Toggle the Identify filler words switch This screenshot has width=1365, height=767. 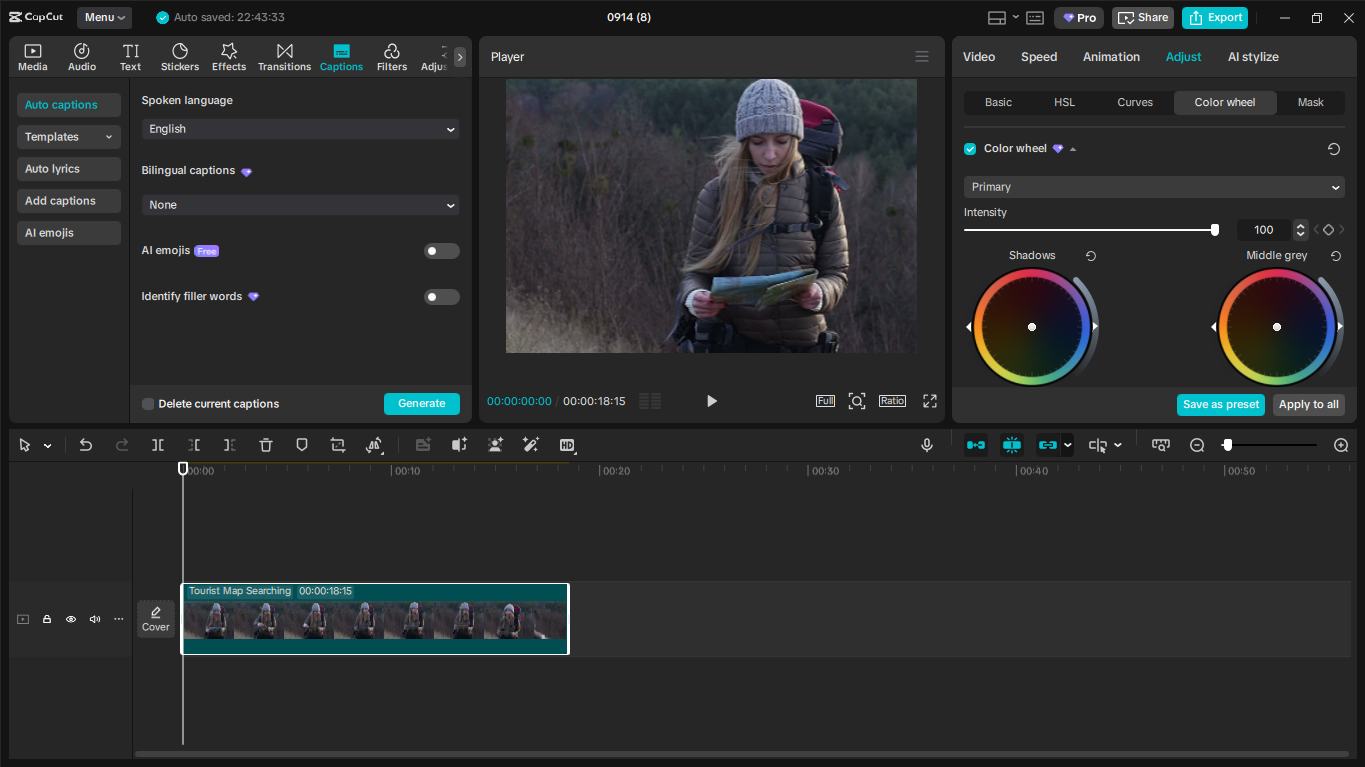pyautogui.click(x=441, y=296)
